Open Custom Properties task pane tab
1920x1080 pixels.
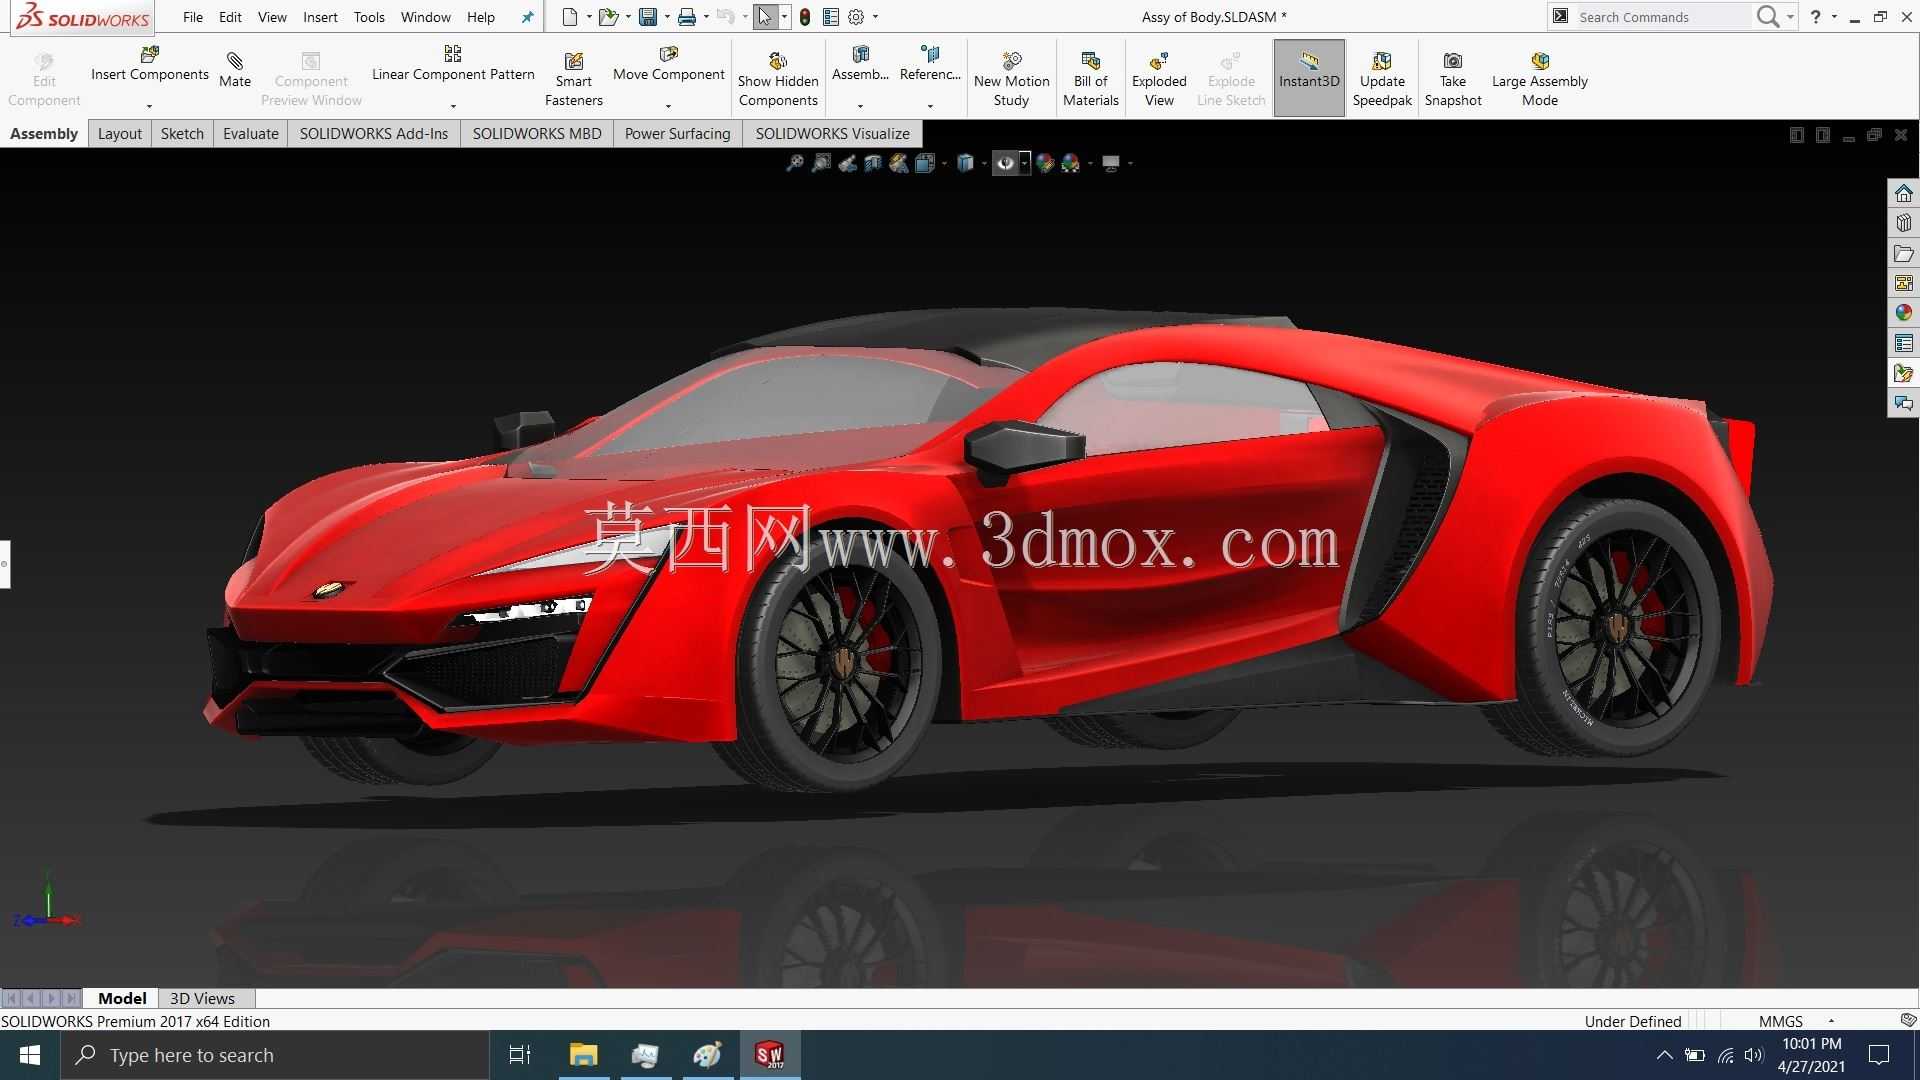point(1903,343)
